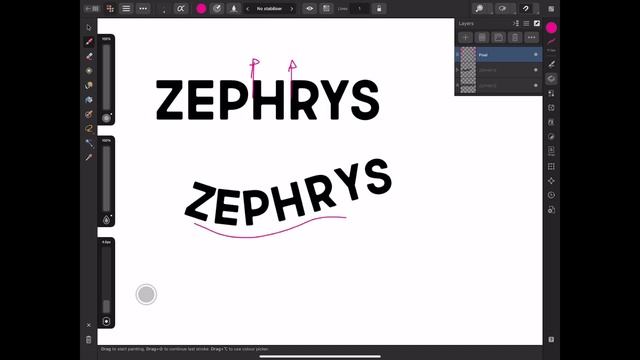The width and height of the screenshot is (640, 360).
Task: Open the Brushes studio icon
Action: point(551,64)
